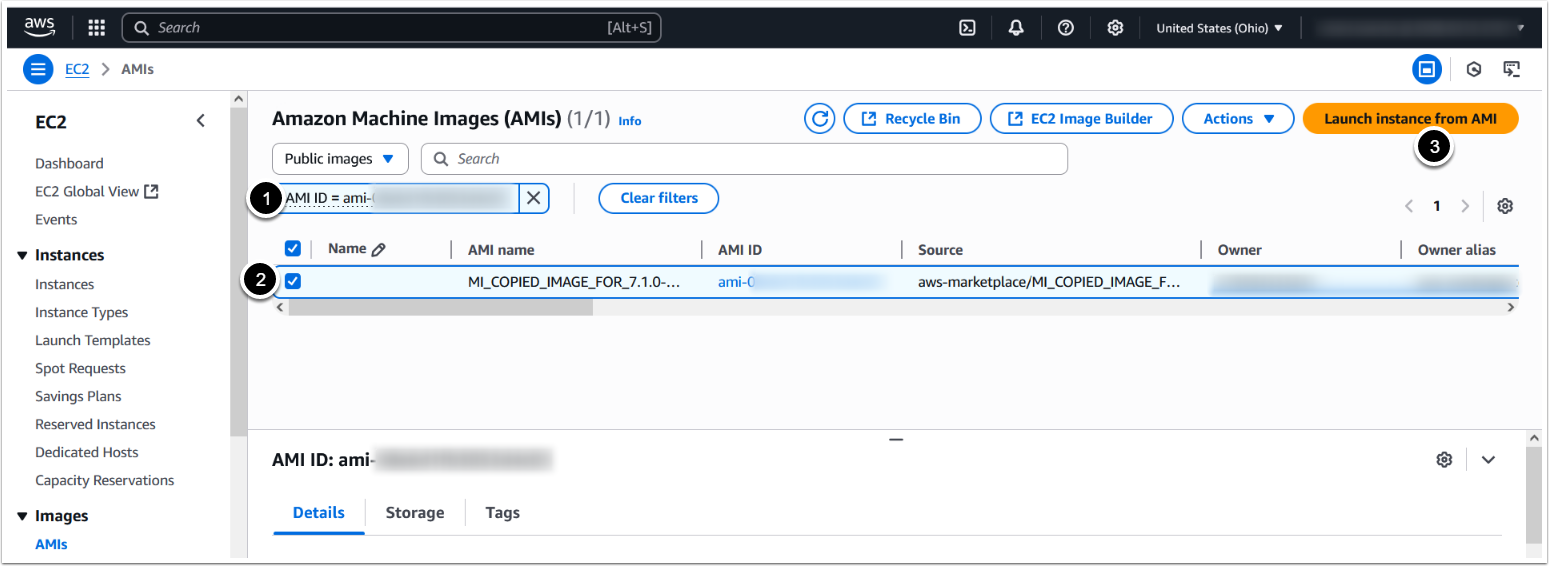The image size is (1549, 566).
Task: Open Reserved Instances in sidebar
Action: (x=95, y=424)
